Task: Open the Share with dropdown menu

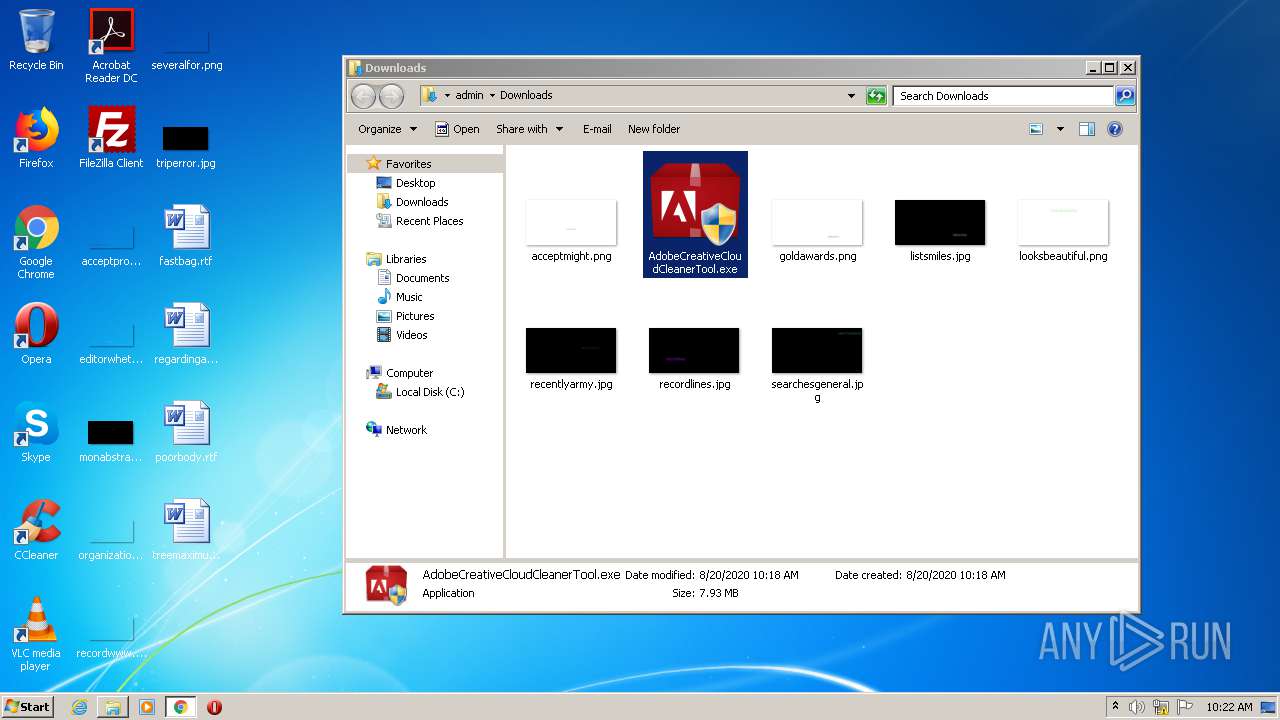Action: pos(530,129)
